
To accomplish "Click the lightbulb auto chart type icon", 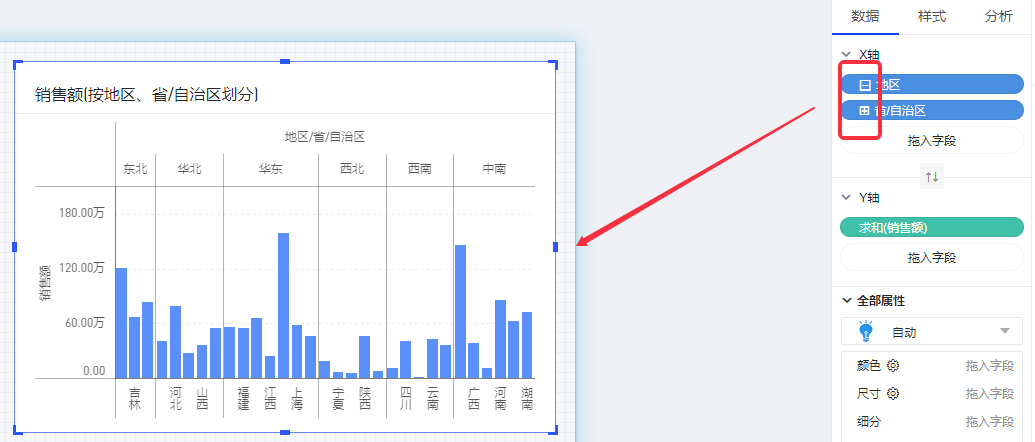I will coord(866,331).
